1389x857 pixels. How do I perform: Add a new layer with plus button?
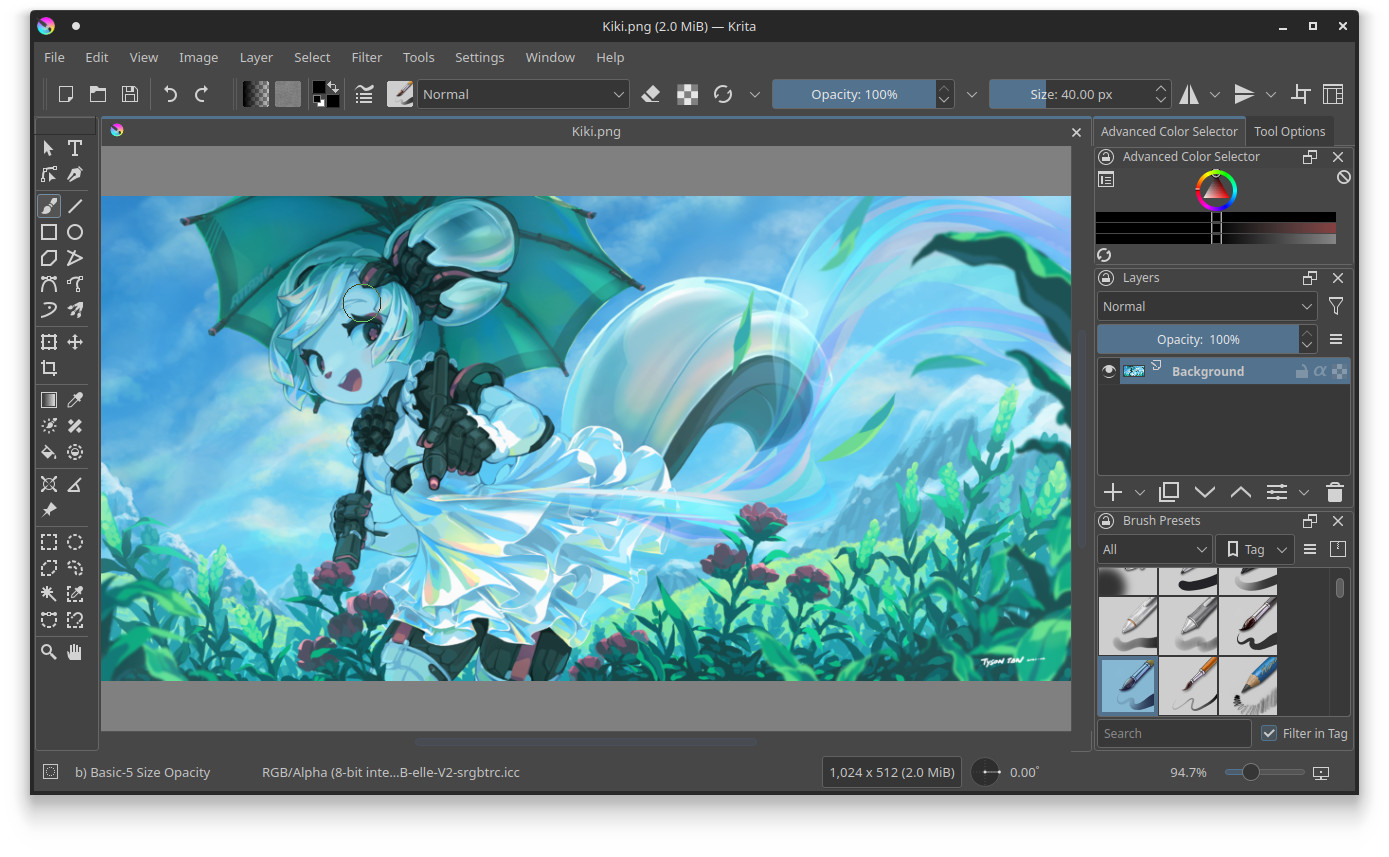click(1112, 492)
